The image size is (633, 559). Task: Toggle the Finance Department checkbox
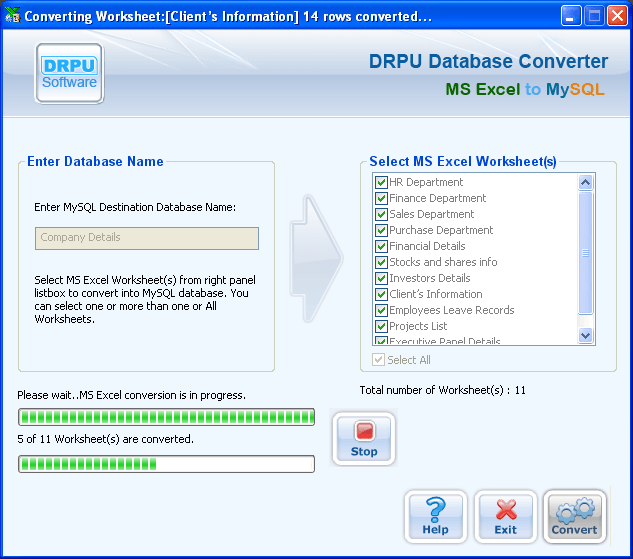381,198
